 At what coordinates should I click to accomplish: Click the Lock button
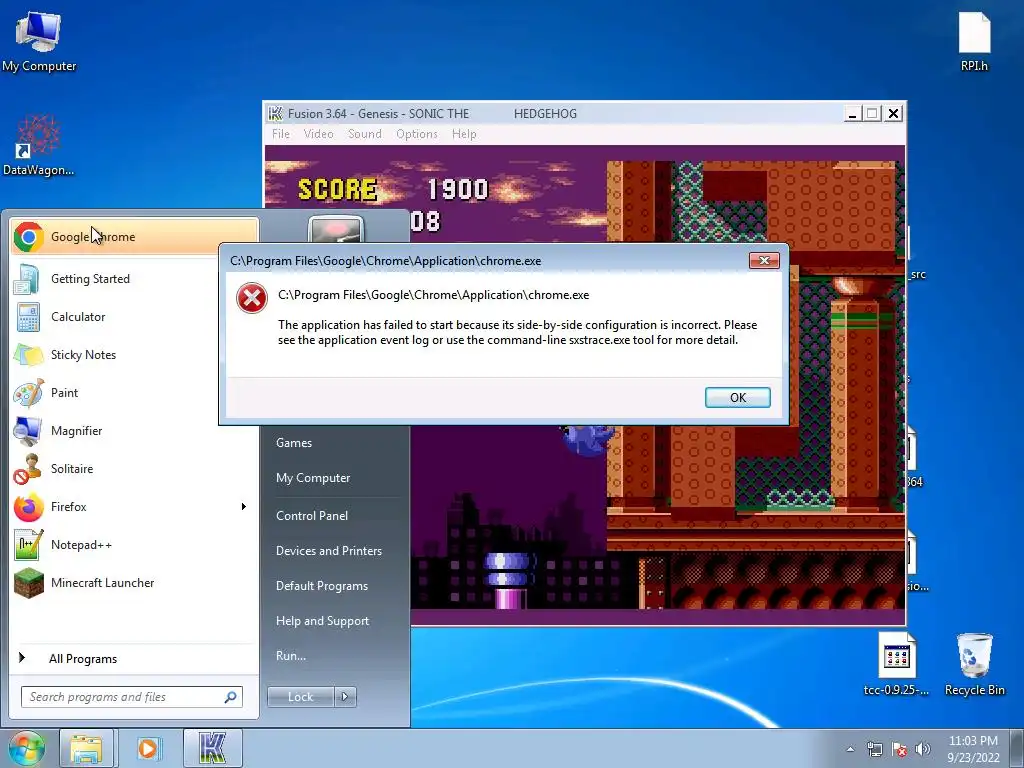tap(301, 697)
